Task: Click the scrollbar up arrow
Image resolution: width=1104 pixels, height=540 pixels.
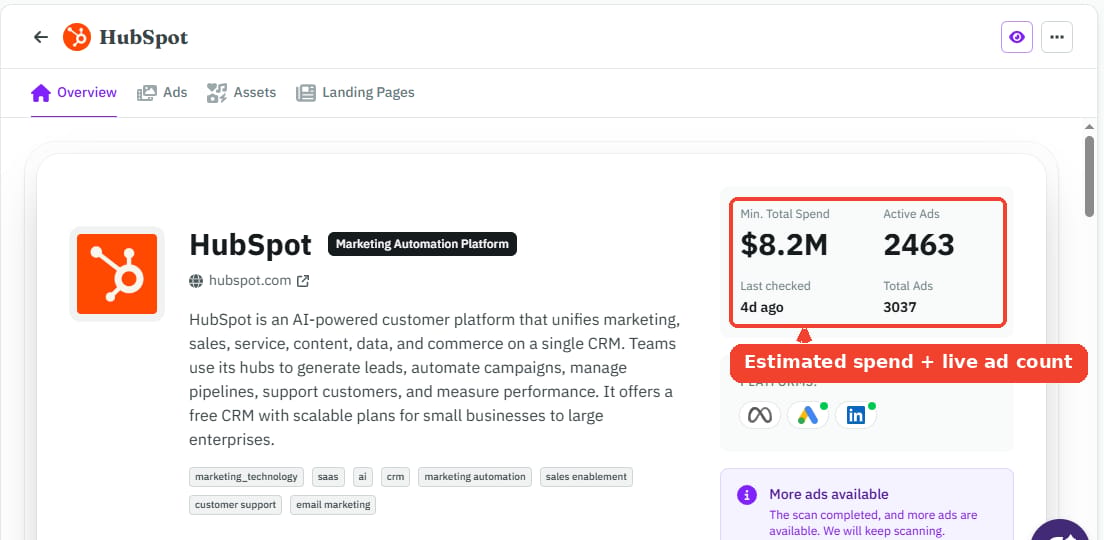Action: click(x=1089, y=126)
